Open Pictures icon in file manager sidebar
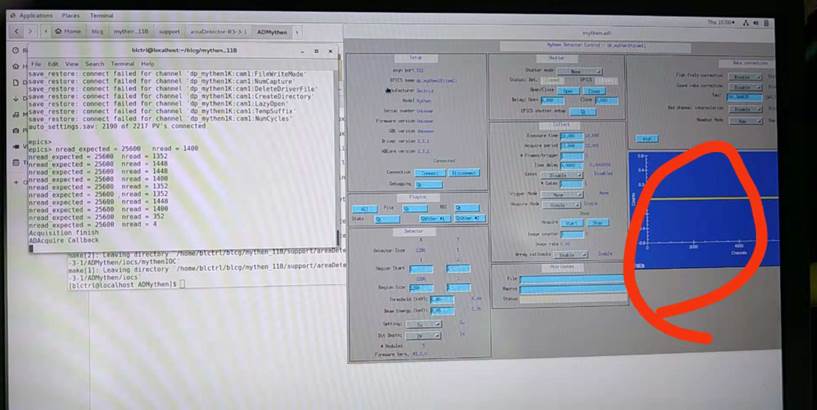Image resolution: width=817 pixels, height=410 pixels. [16, 130]
